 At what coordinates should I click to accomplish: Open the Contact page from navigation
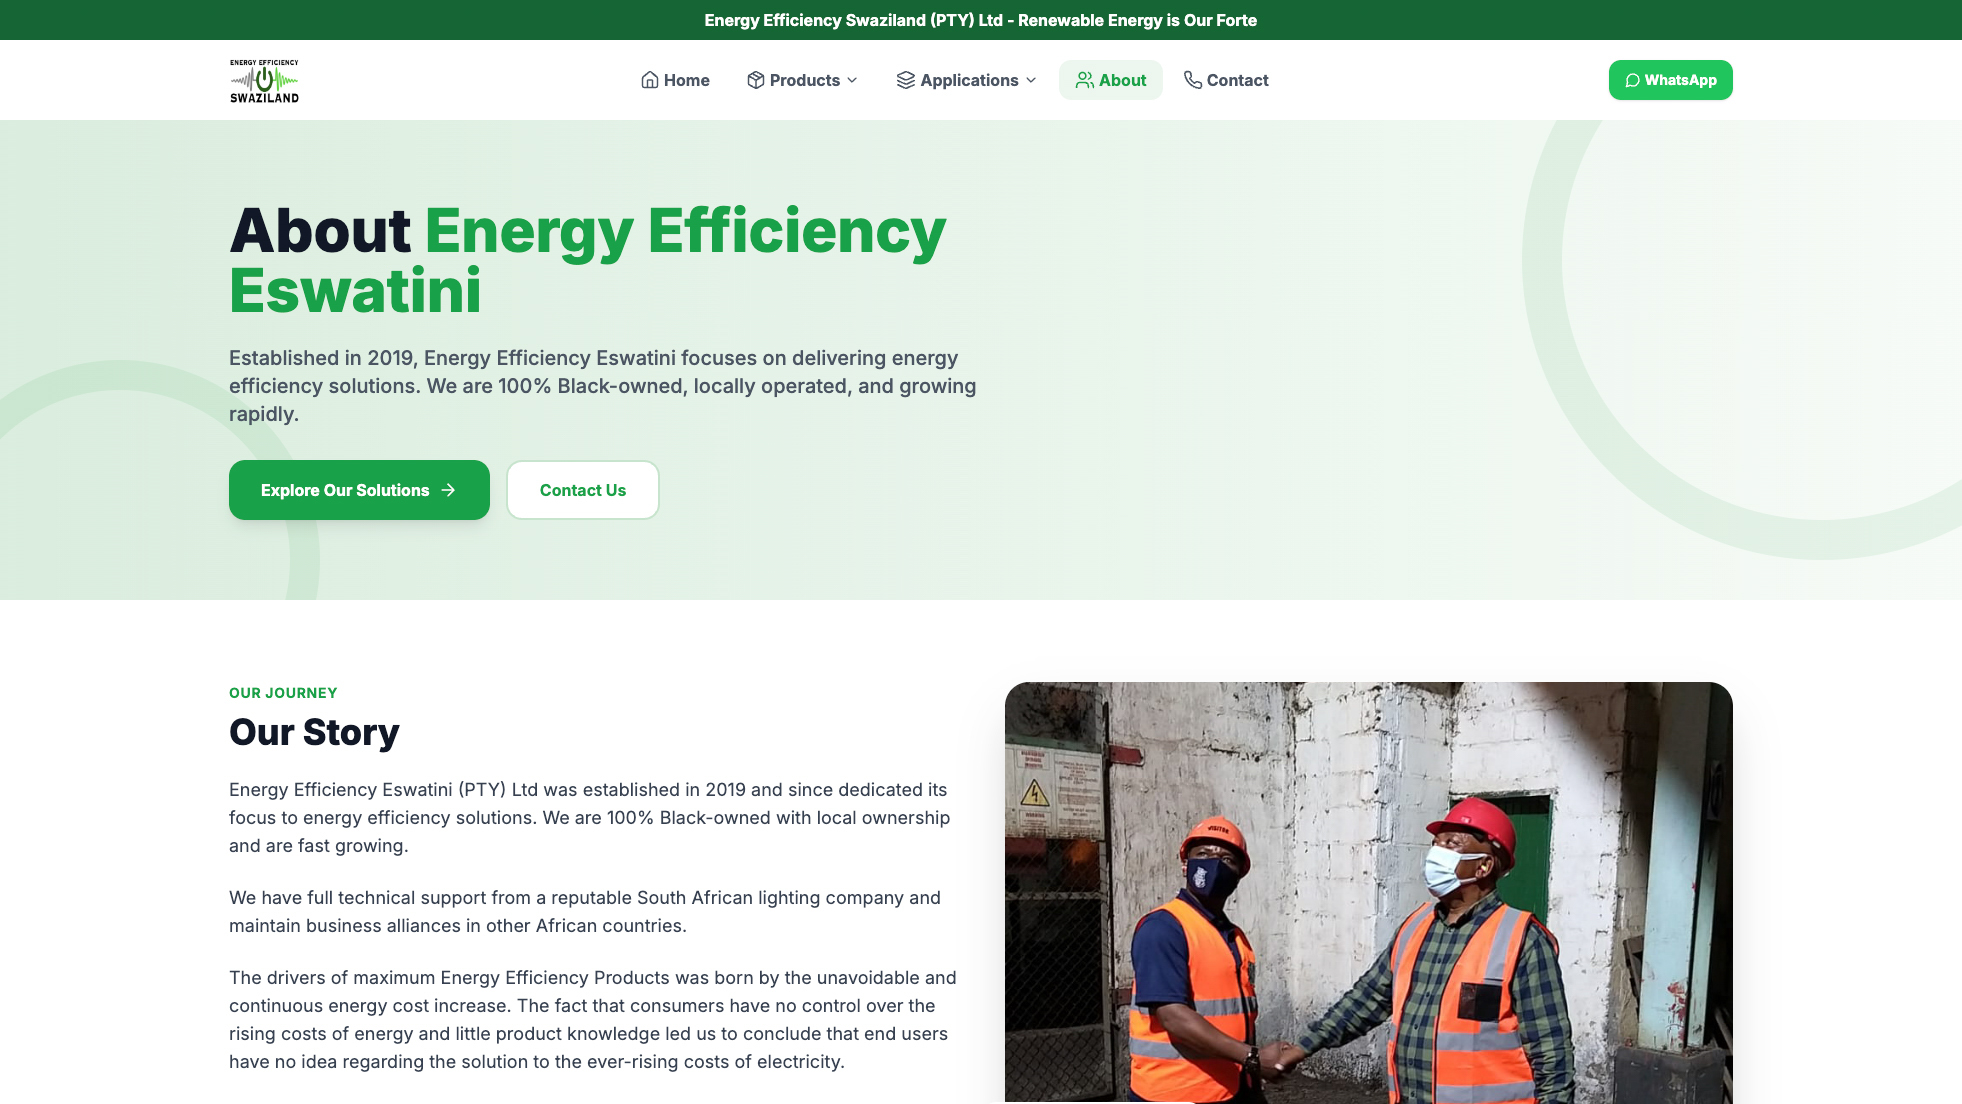1237,80
